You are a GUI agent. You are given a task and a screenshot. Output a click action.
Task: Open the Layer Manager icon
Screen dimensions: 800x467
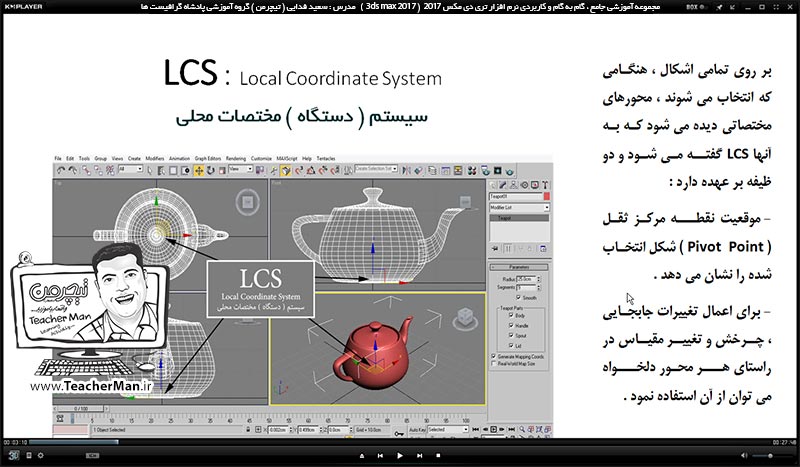(x=432, y=170)
